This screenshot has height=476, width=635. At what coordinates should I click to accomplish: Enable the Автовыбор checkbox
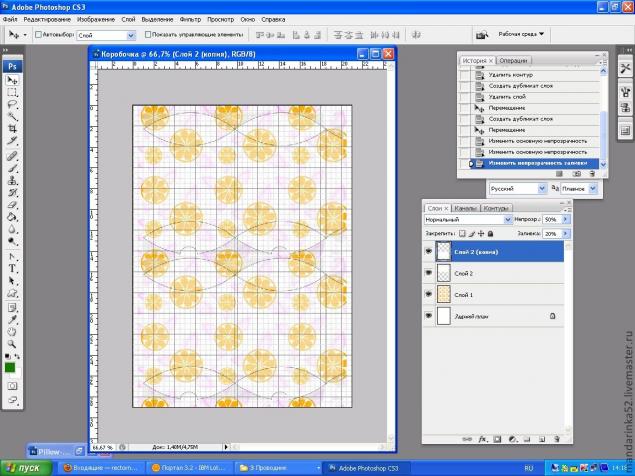(38, 35)
